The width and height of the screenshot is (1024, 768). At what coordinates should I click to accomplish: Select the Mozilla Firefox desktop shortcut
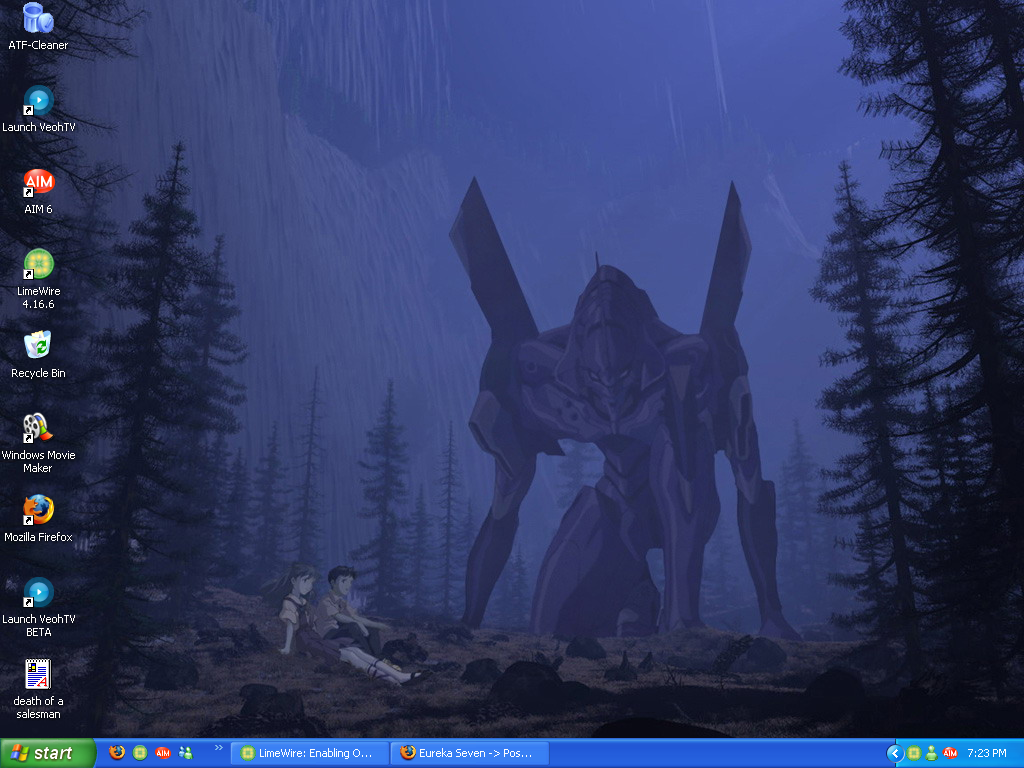coord(38,511)
